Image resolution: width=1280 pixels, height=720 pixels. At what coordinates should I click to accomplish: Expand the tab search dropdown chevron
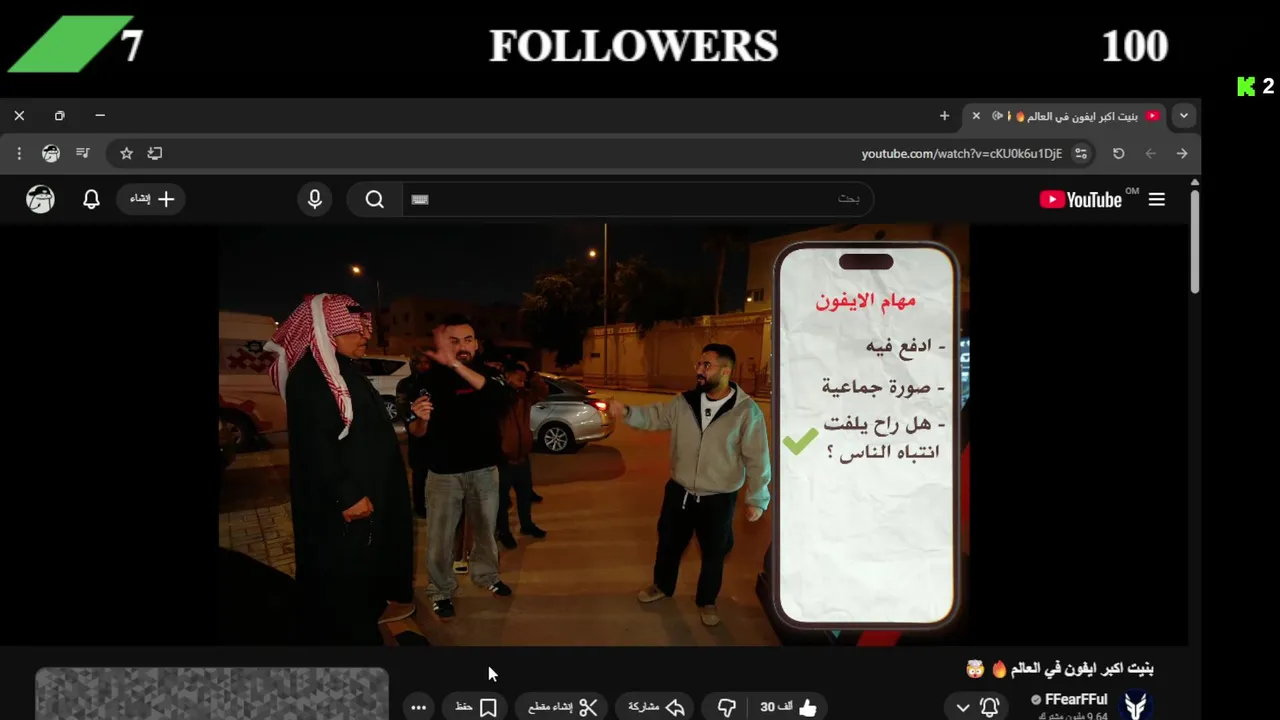pyautogui.click(x=1184, y=116)
